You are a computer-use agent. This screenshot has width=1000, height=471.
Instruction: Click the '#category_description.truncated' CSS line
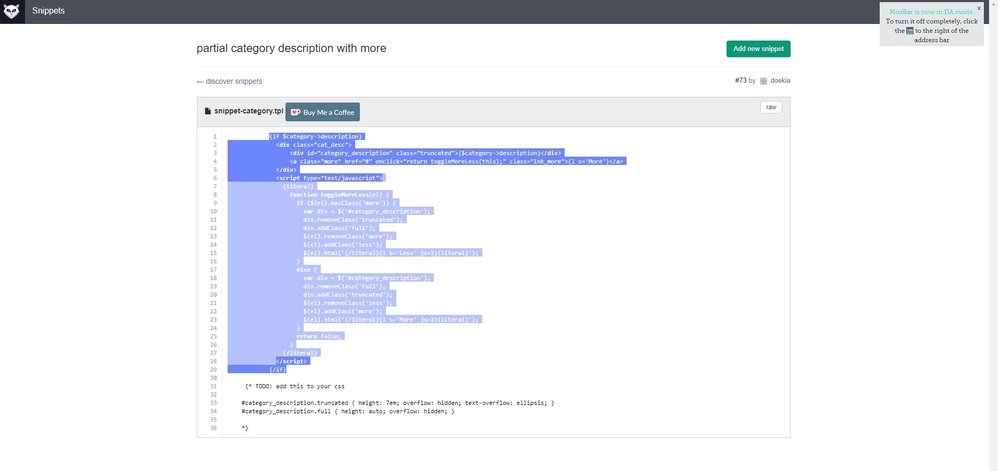click(398, 403)
